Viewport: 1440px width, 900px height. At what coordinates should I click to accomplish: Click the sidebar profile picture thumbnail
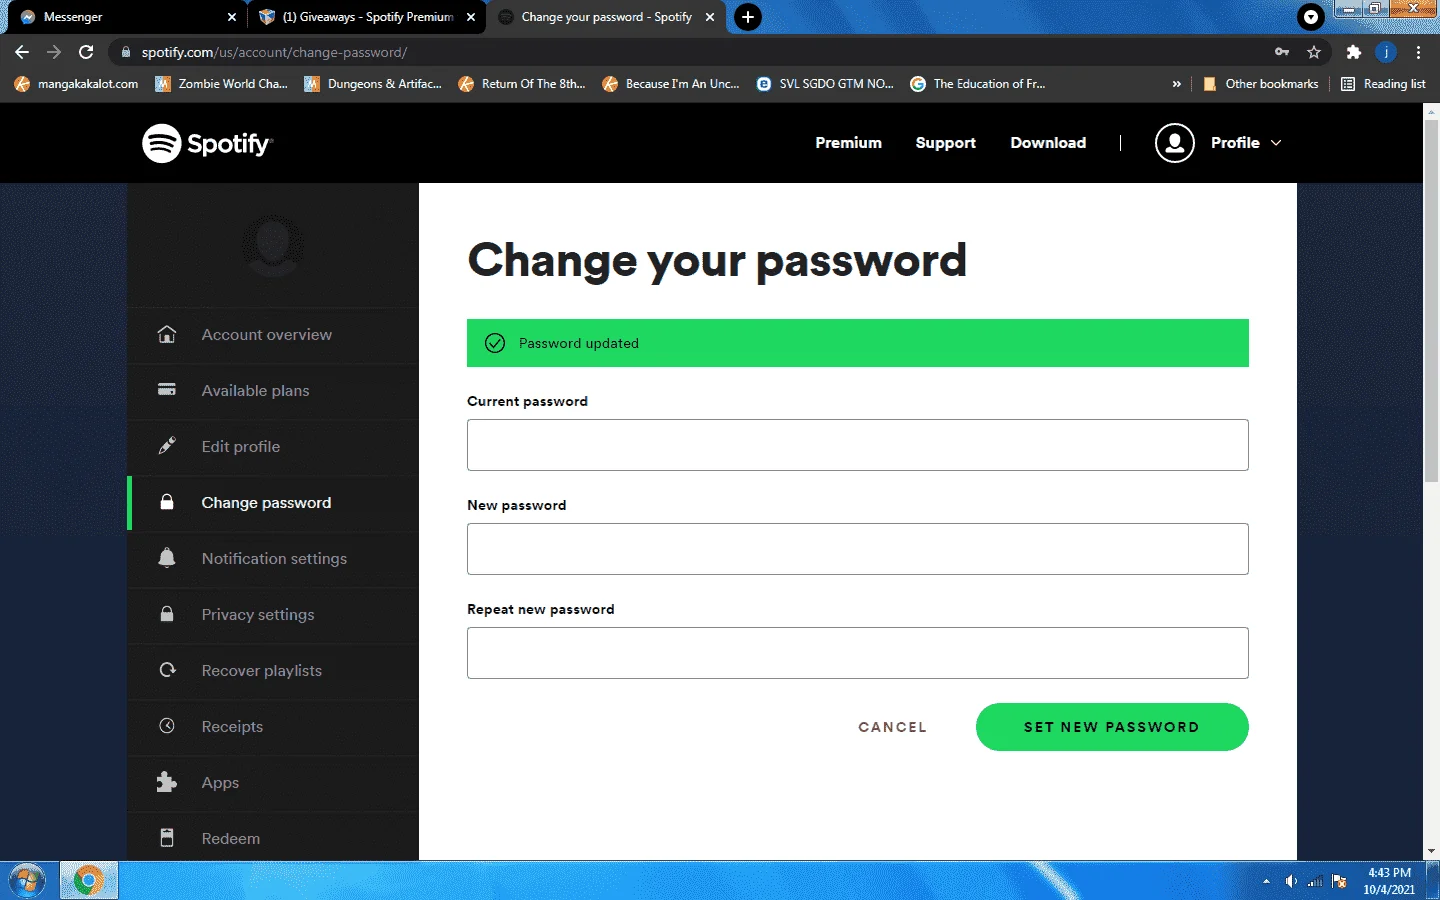pos(273,245)
